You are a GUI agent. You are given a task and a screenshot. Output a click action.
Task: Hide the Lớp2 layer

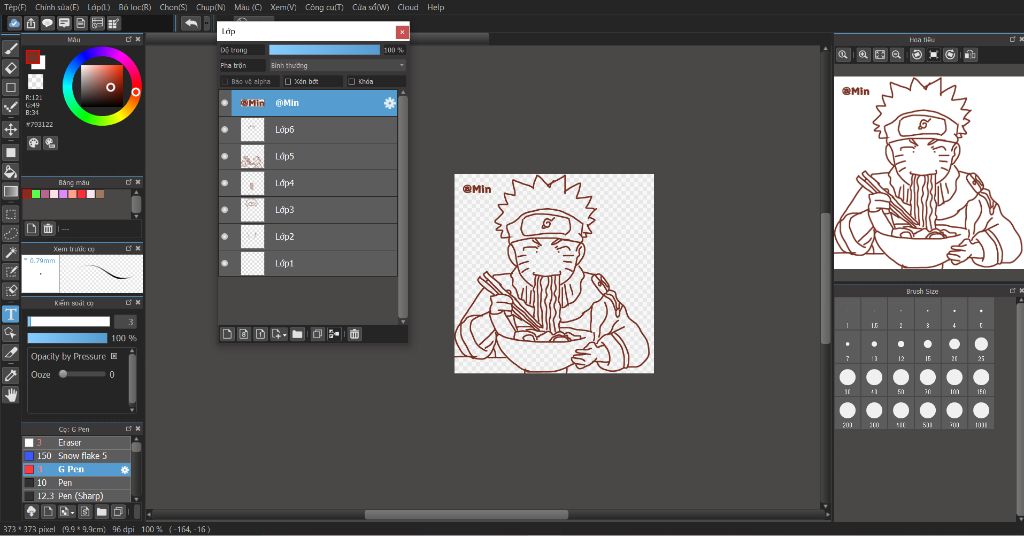point(225,237)
